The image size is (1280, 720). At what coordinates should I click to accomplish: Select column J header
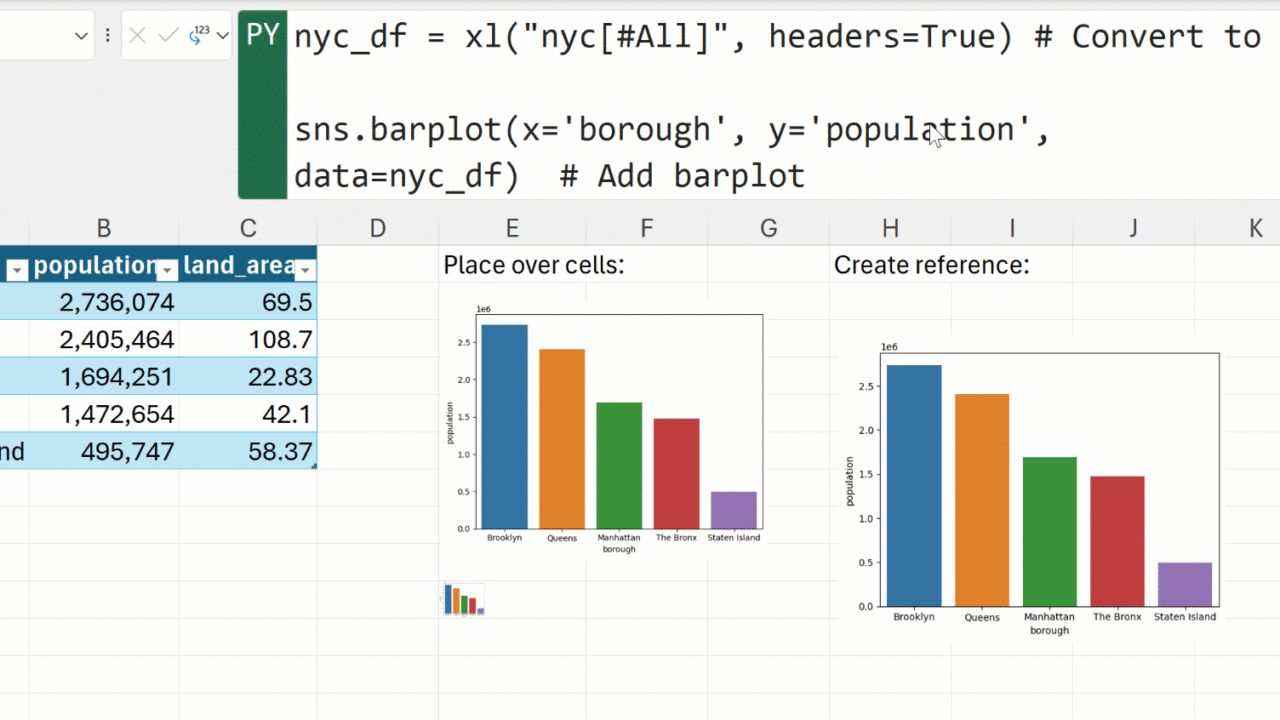pyautogui.click(x=1133, y=228)
